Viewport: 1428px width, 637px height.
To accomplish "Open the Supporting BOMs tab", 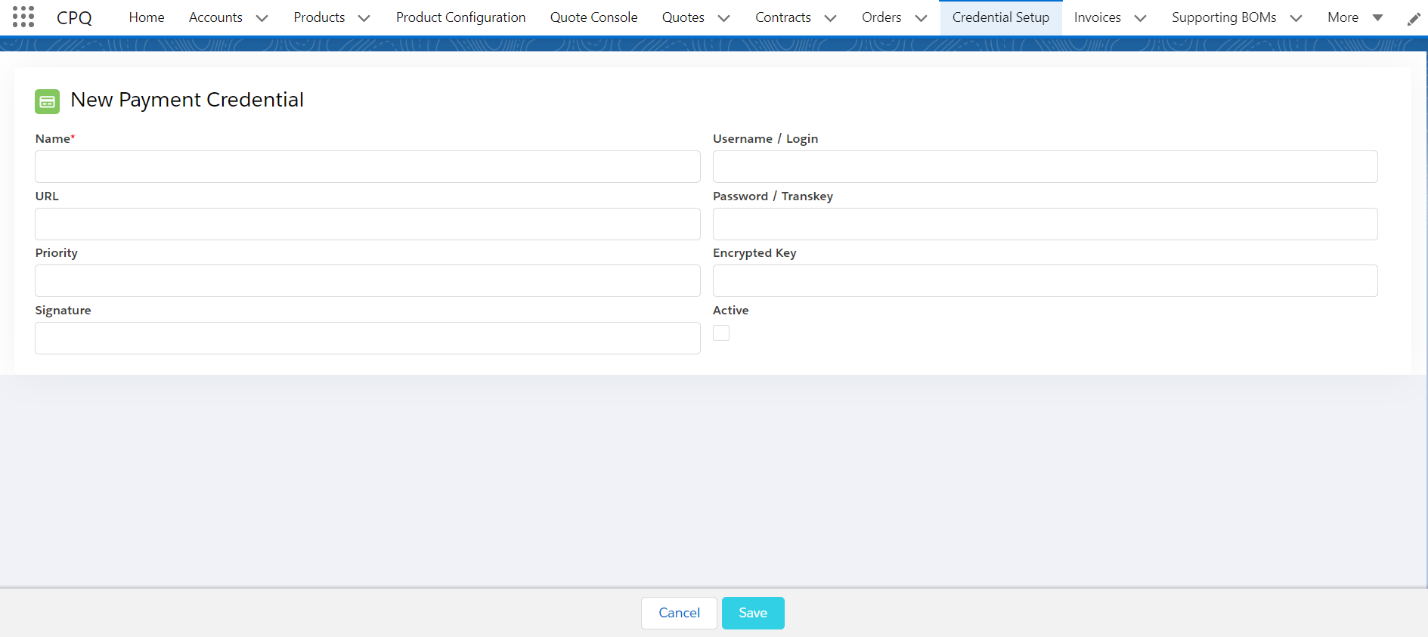I will click(x=1222, y=17).
